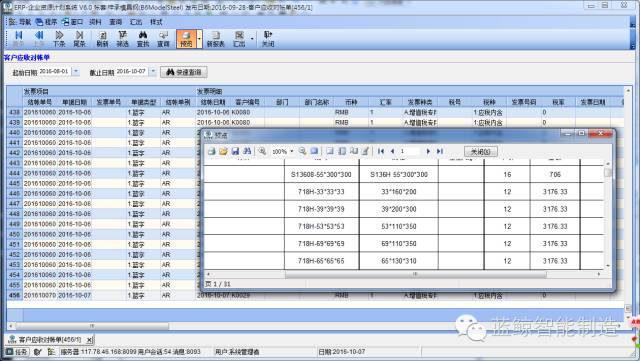Go to next page in preview window
Viewport: 640px width, 361px height.
click(x=428, y=151)
